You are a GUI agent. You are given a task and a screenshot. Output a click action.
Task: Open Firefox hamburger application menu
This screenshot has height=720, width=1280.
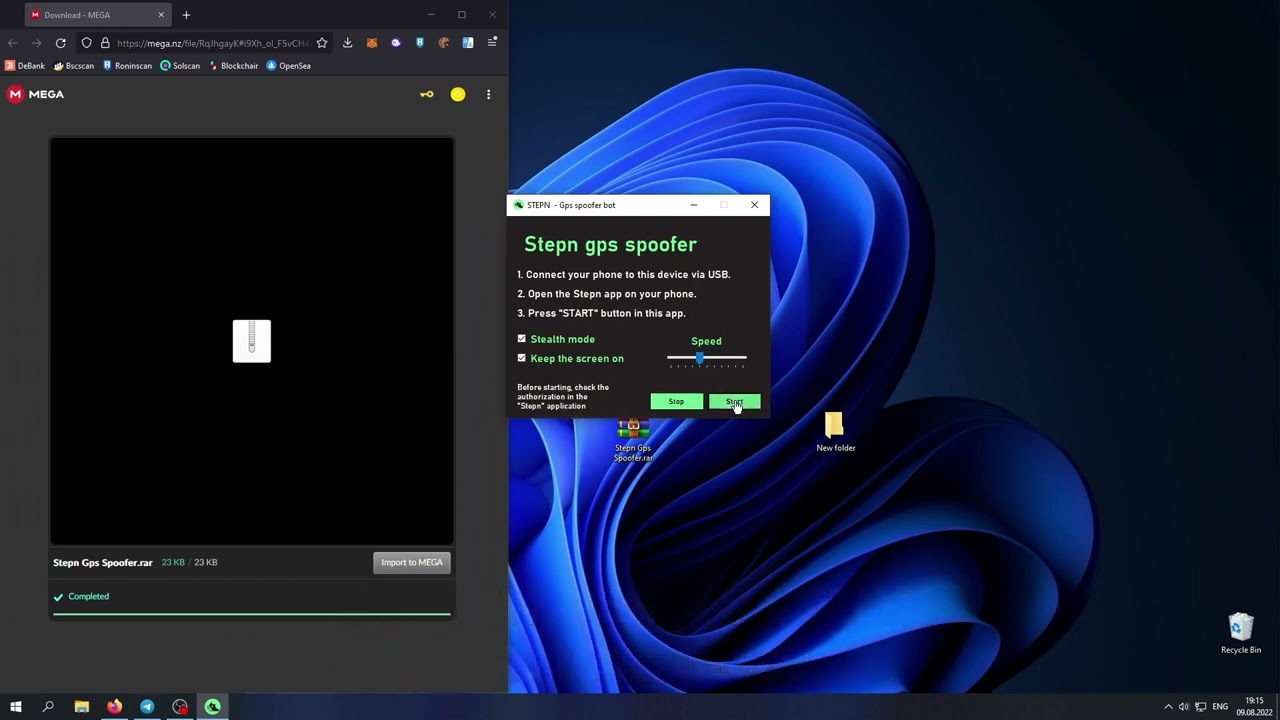(x=492, y=43)
